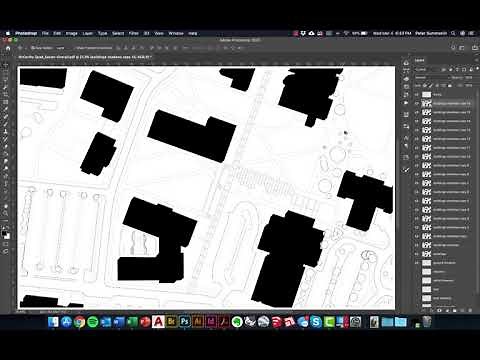Open the workspace switcher dropdown

tap(462, 48)
